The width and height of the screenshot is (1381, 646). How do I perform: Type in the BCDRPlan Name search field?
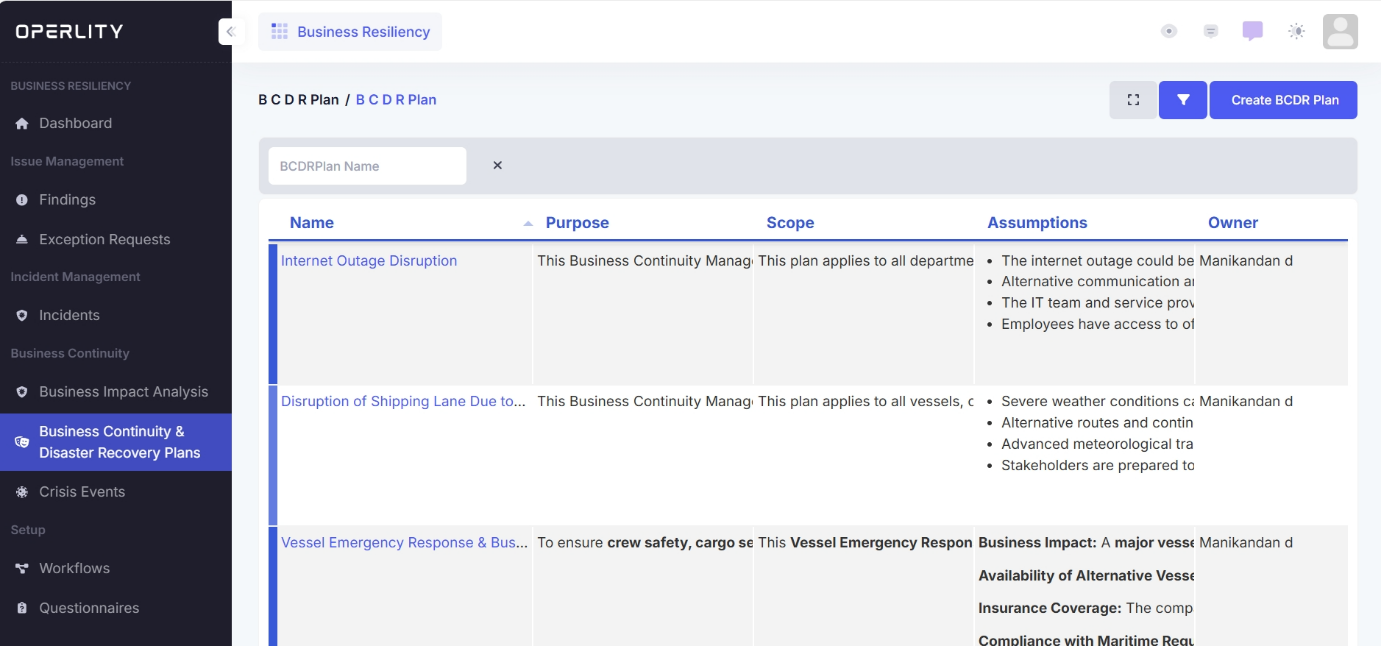click(367, 166)
